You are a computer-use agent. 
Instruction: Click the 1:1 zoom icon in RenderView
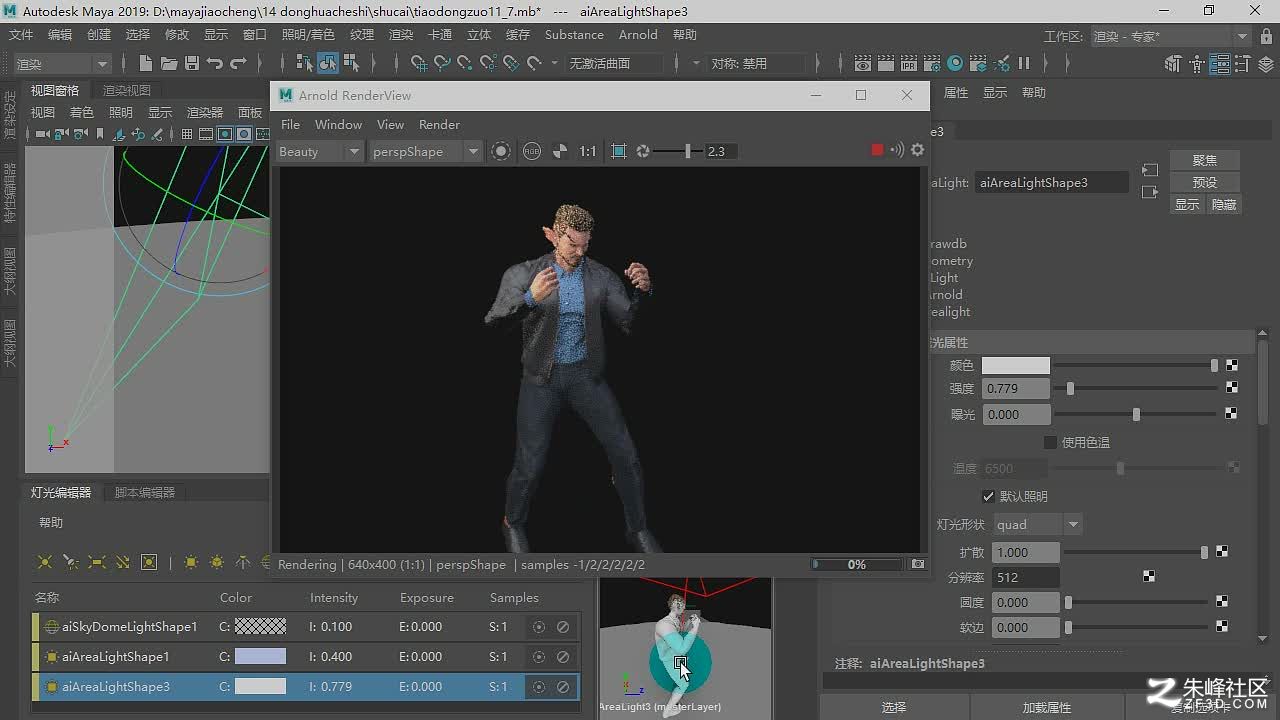[x=588, y=151]
